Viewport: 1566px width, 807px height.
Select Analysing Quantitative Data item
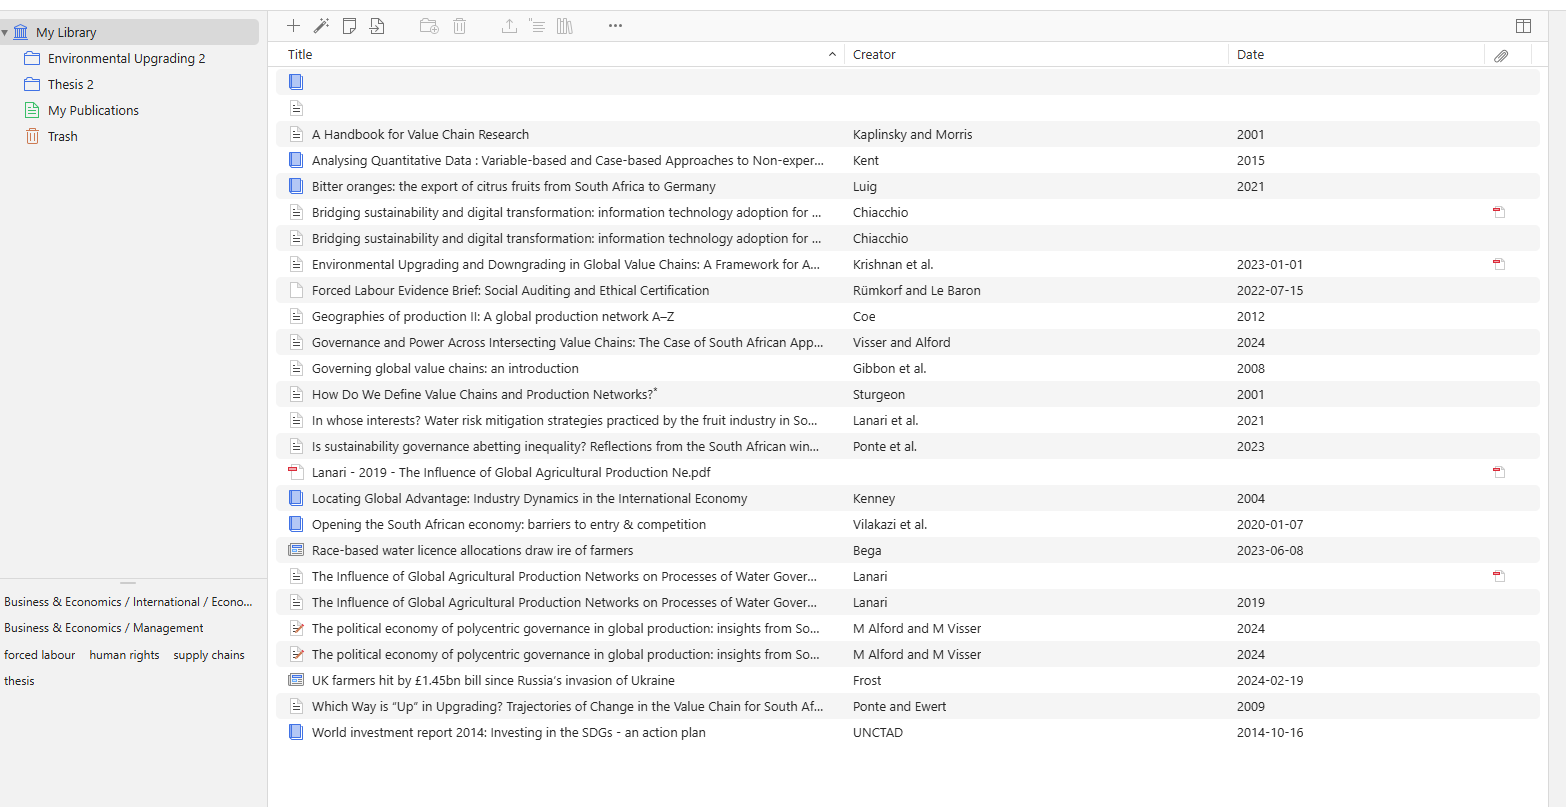(x=568, y=160)
